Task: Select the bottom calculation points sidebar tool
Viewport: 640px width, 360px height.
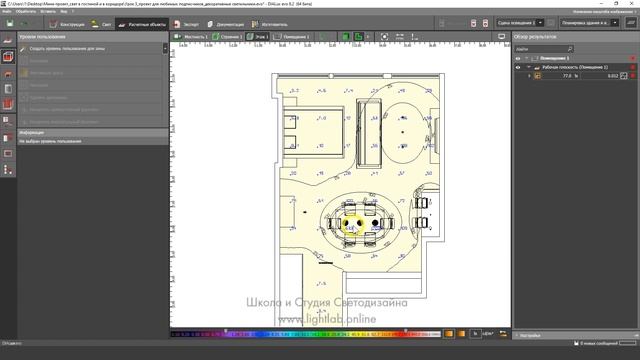Action: (8, 169)
